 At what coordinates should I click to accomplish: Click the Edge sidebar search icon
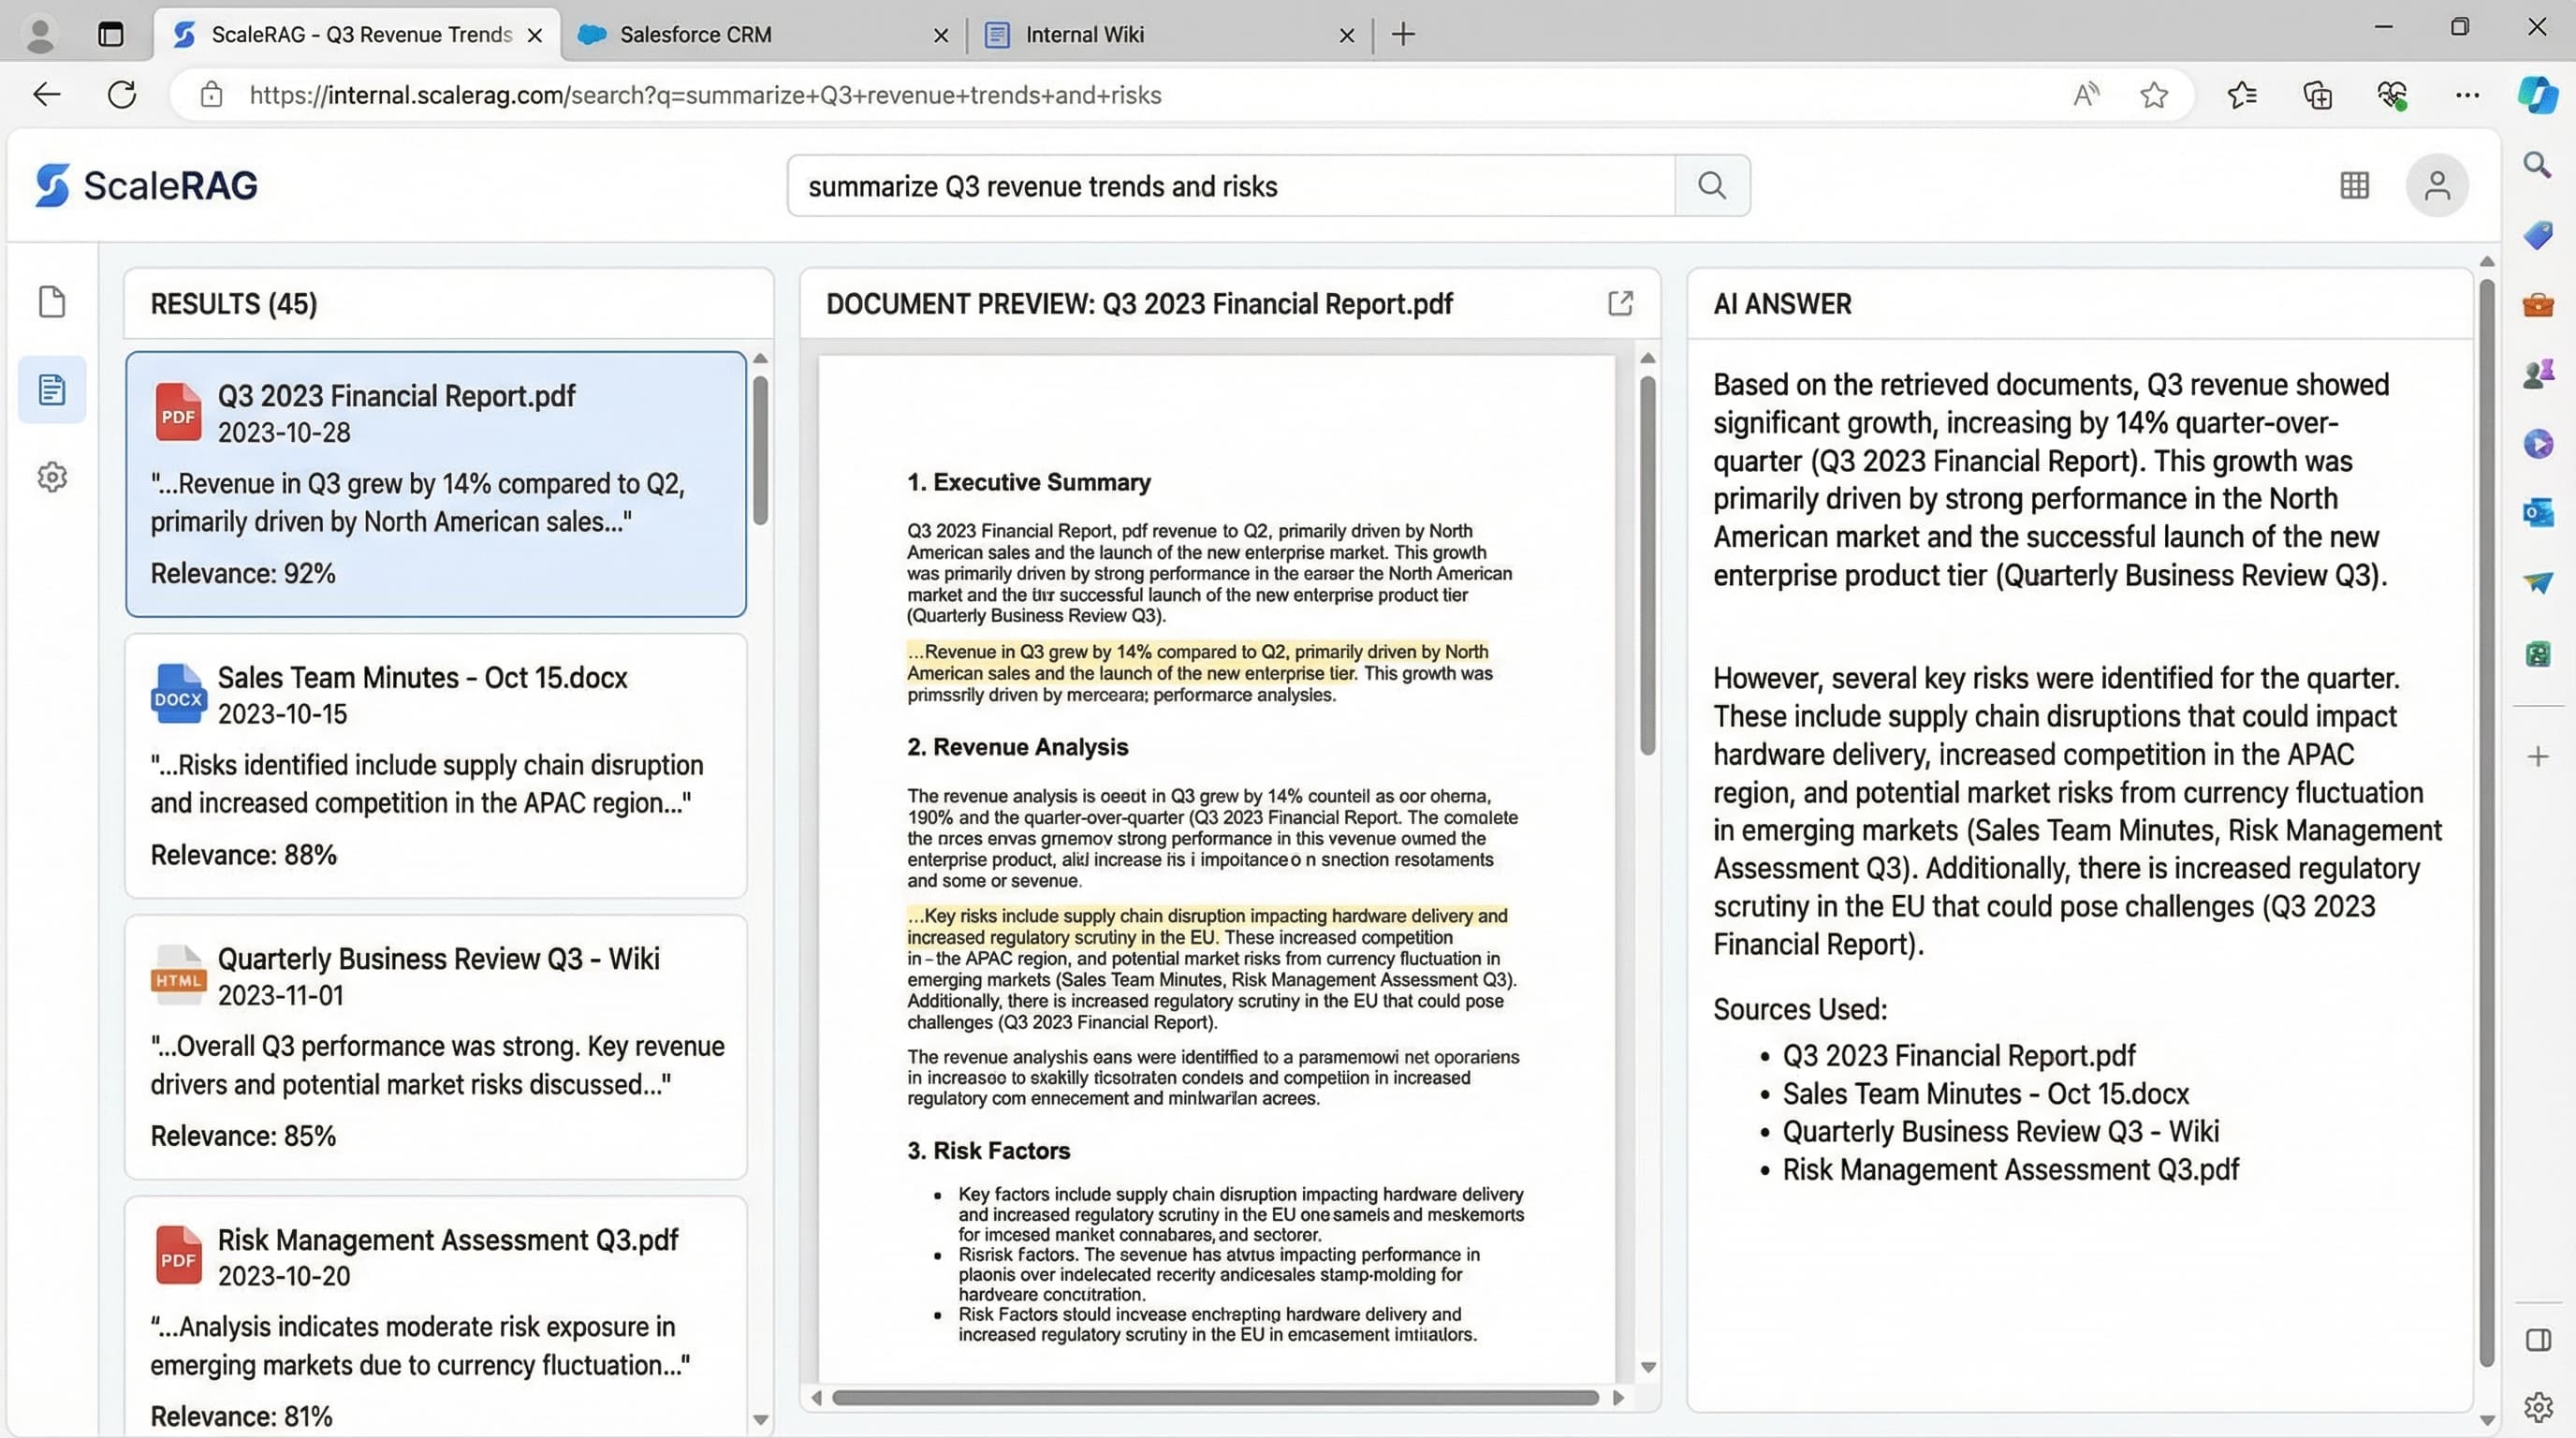[2537, 165]
